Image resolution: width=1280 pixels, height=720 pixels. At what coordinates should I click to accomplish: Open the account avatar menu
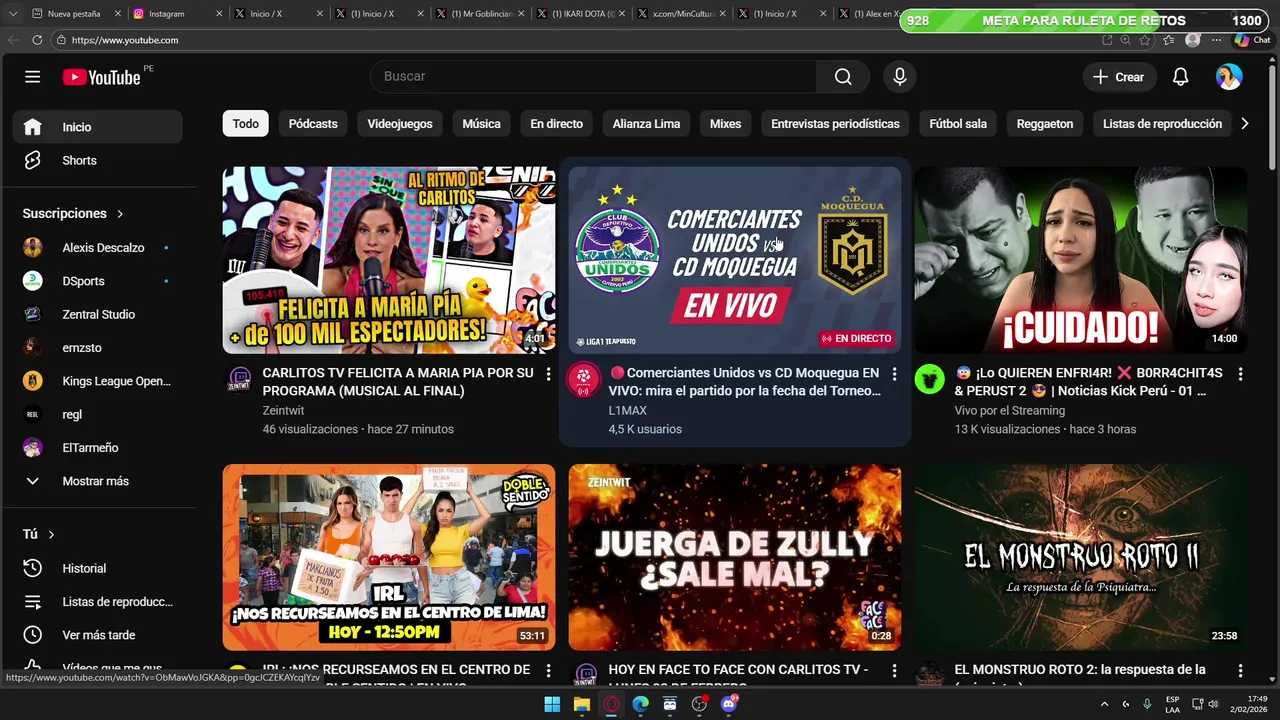[1229, 77]
